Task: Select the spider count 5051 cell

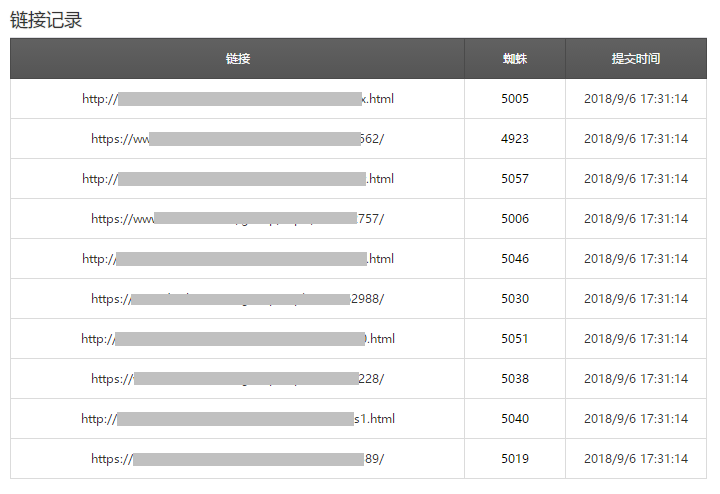Action: (x=515, y=339)
